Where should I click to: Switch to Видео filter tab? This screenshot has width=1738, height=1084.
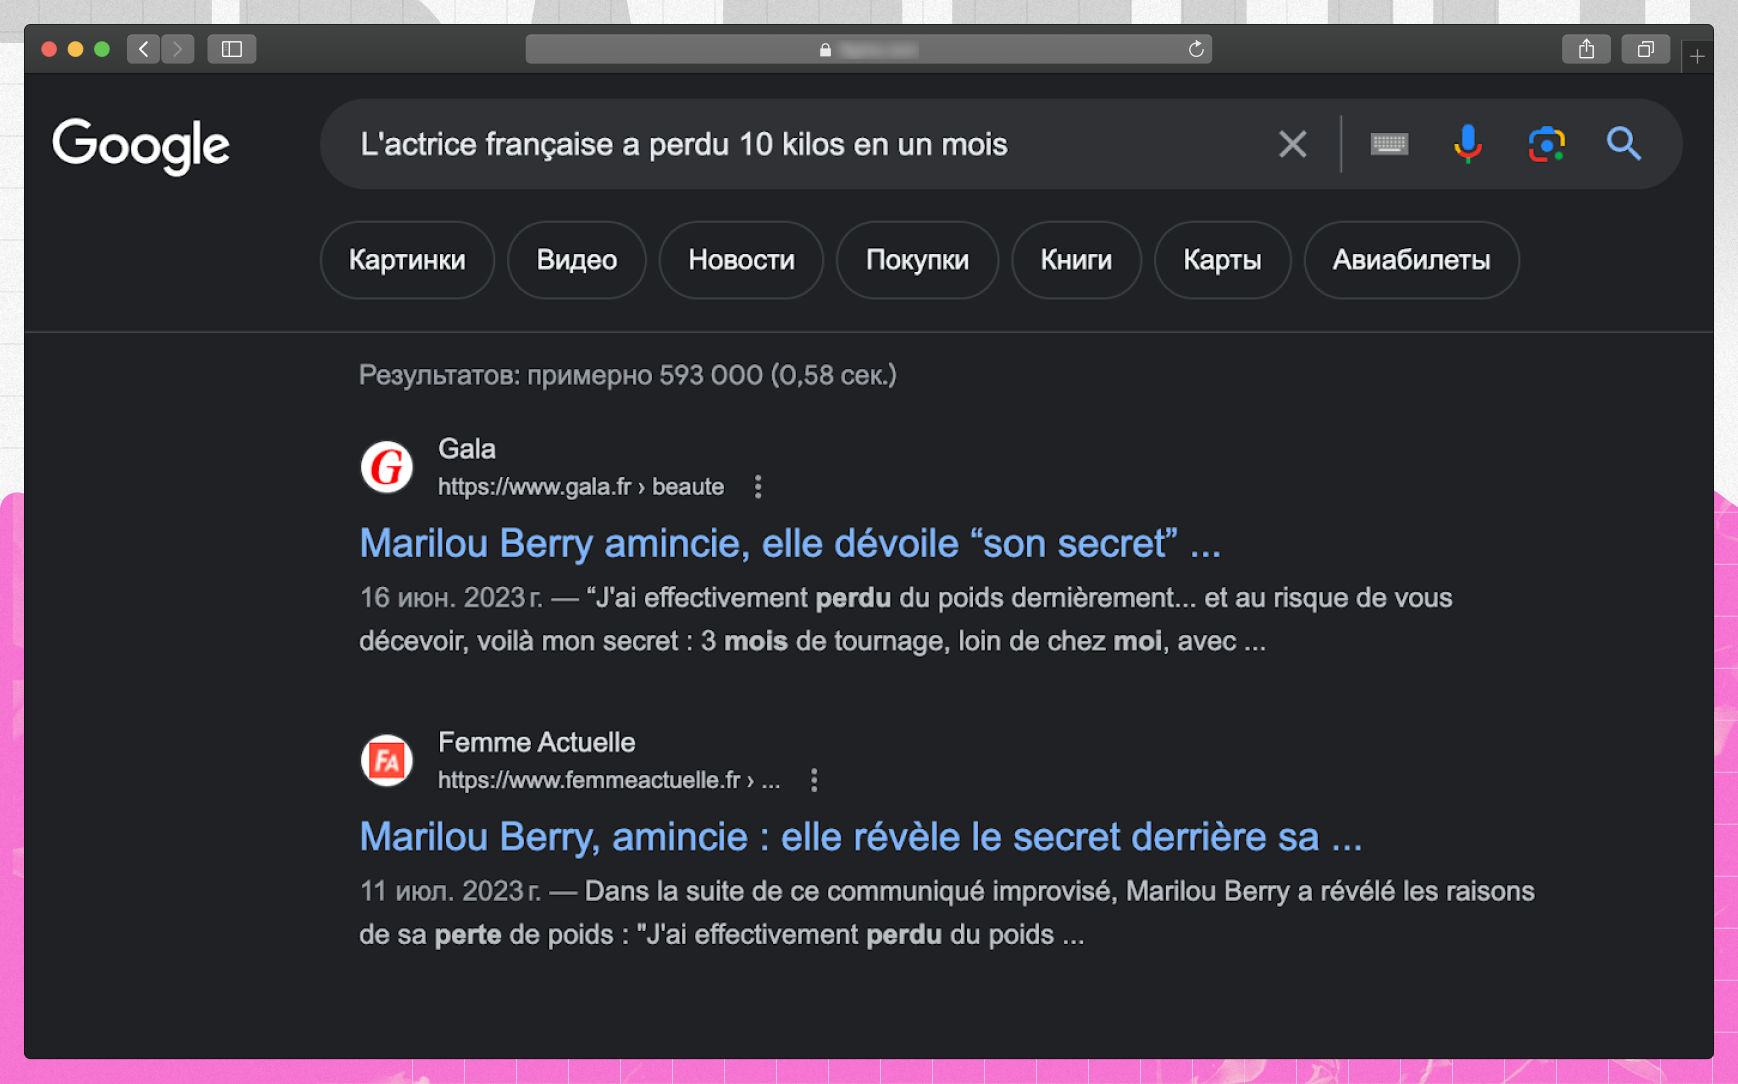(577, 260)
